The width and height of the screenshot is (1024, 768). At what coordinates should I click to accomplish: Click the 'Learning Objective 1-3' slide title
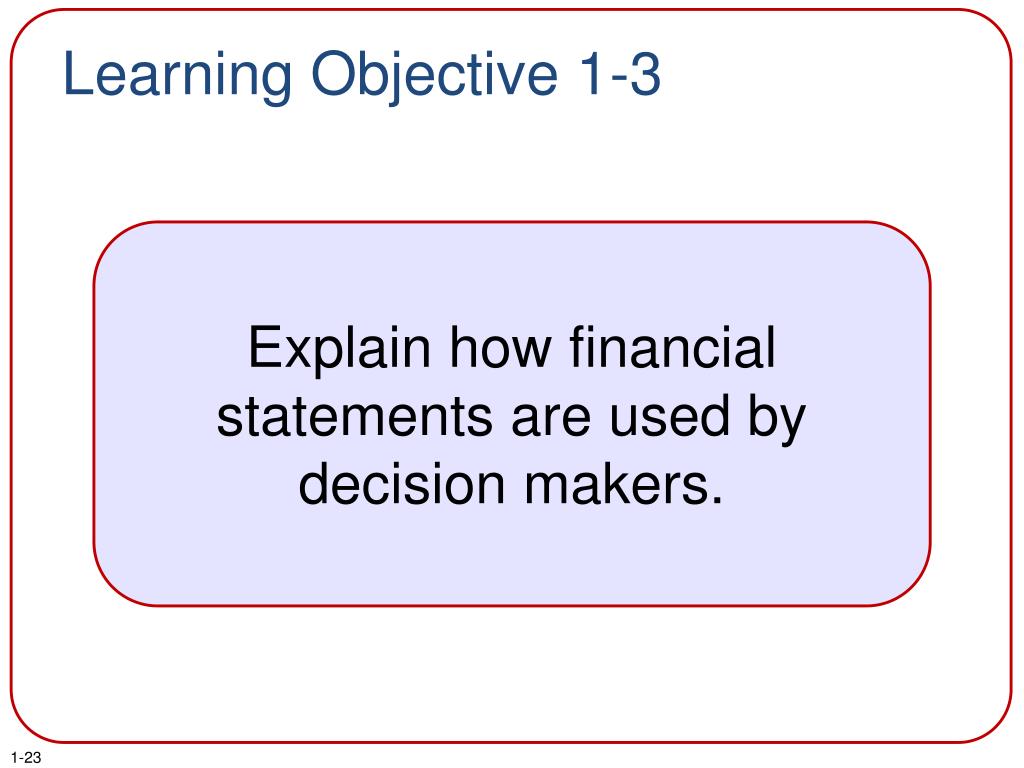[362, 75]
